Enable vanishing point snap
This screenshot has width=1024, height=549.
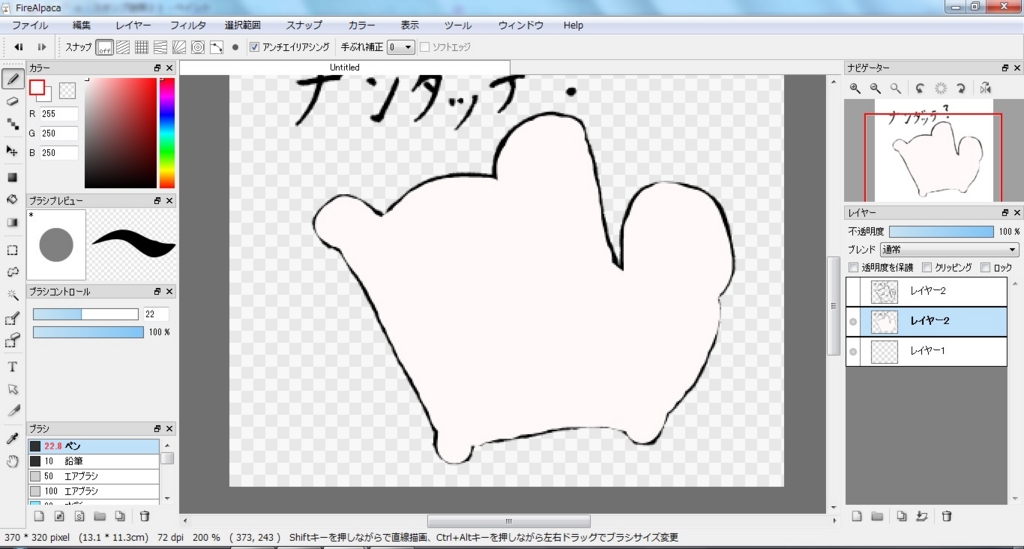point(160,47)
